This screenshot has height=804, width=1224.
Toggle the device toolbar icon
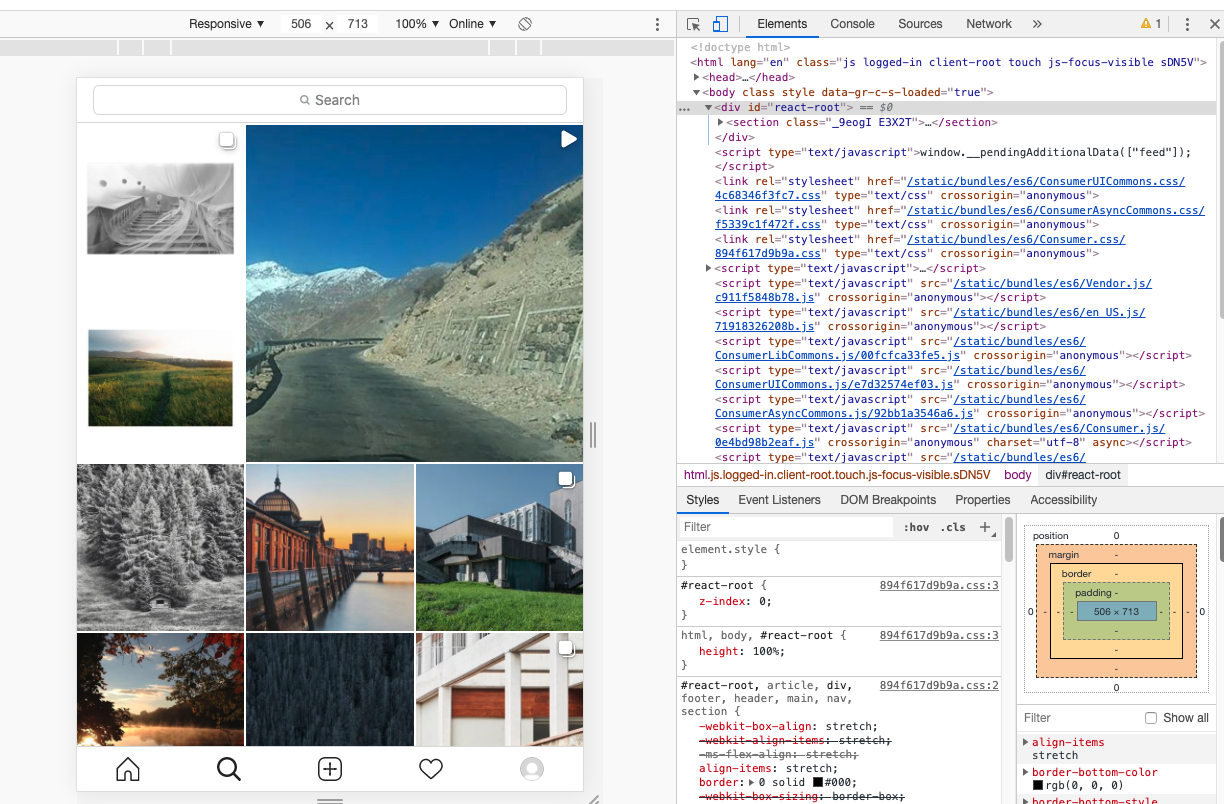720,24
